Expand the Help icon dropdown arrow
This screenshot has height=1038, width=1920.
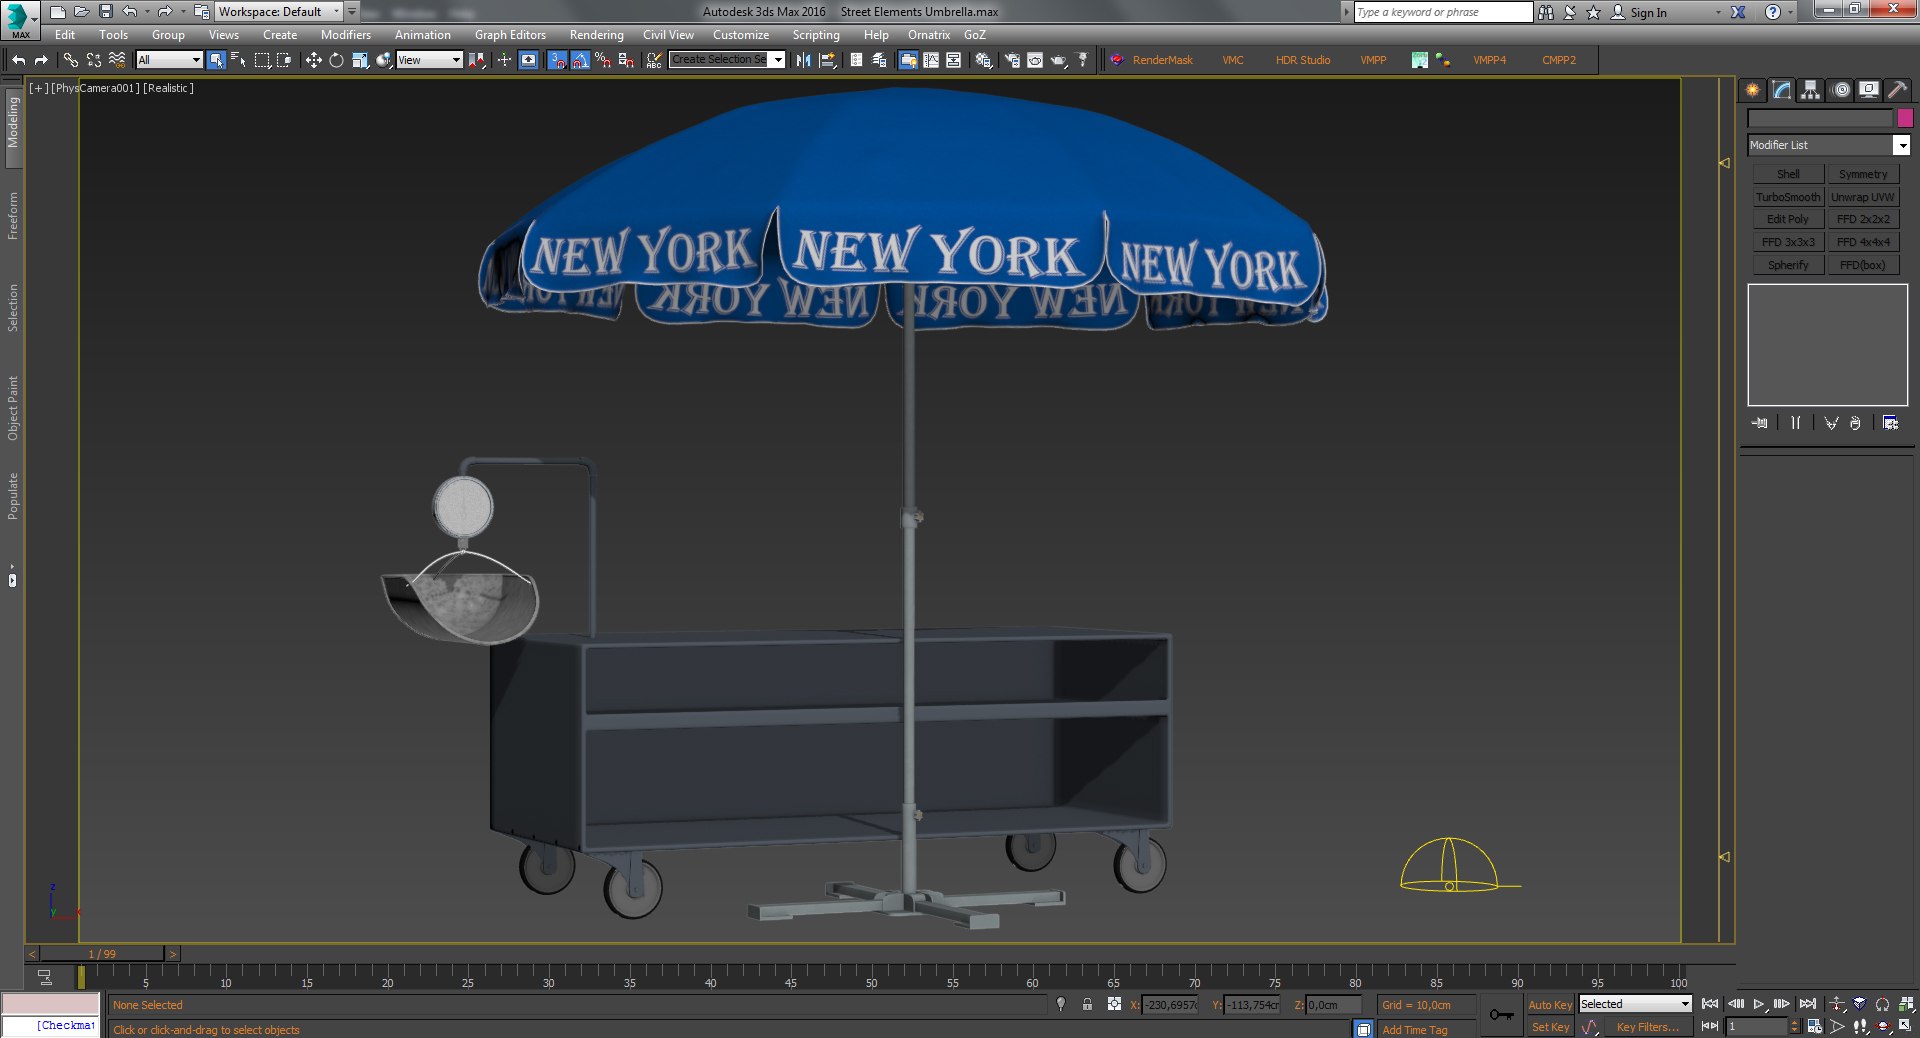(1790, 12)
